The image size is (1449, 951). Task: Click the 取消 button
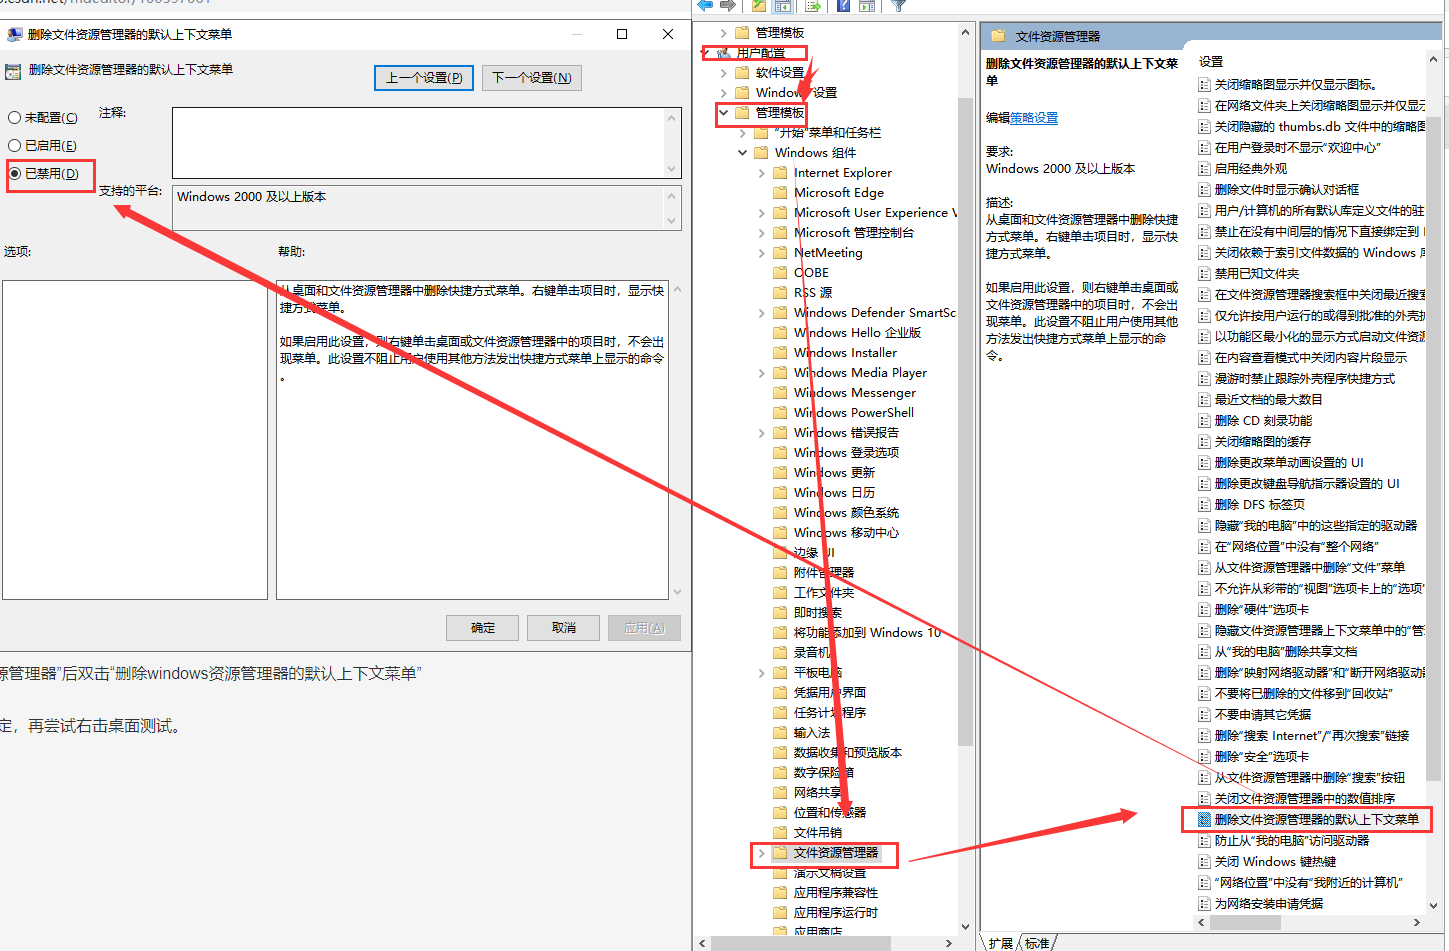564,628
